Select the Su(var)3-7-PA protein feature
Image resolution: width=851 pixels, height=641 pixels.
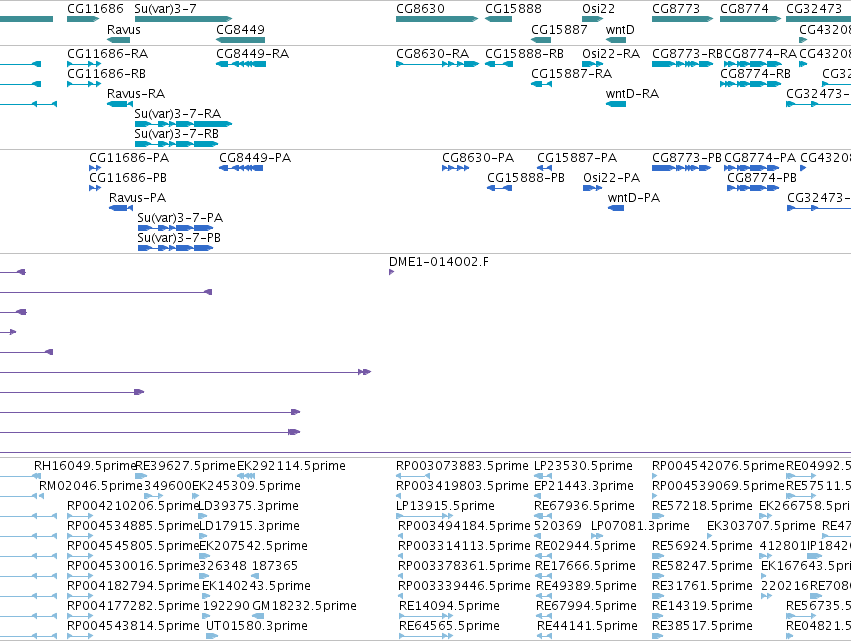(175, 228)
